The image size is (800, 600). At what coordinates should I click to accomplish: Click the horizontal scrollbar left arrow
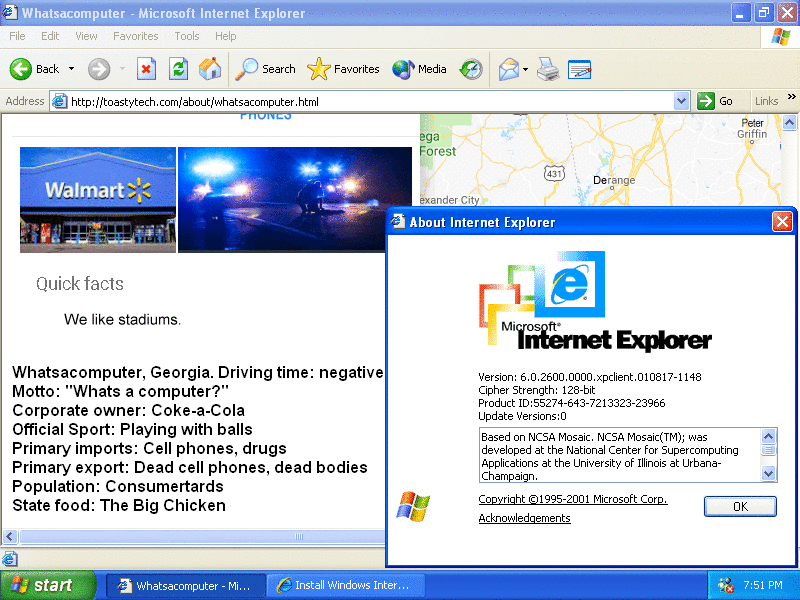(10, 536)
